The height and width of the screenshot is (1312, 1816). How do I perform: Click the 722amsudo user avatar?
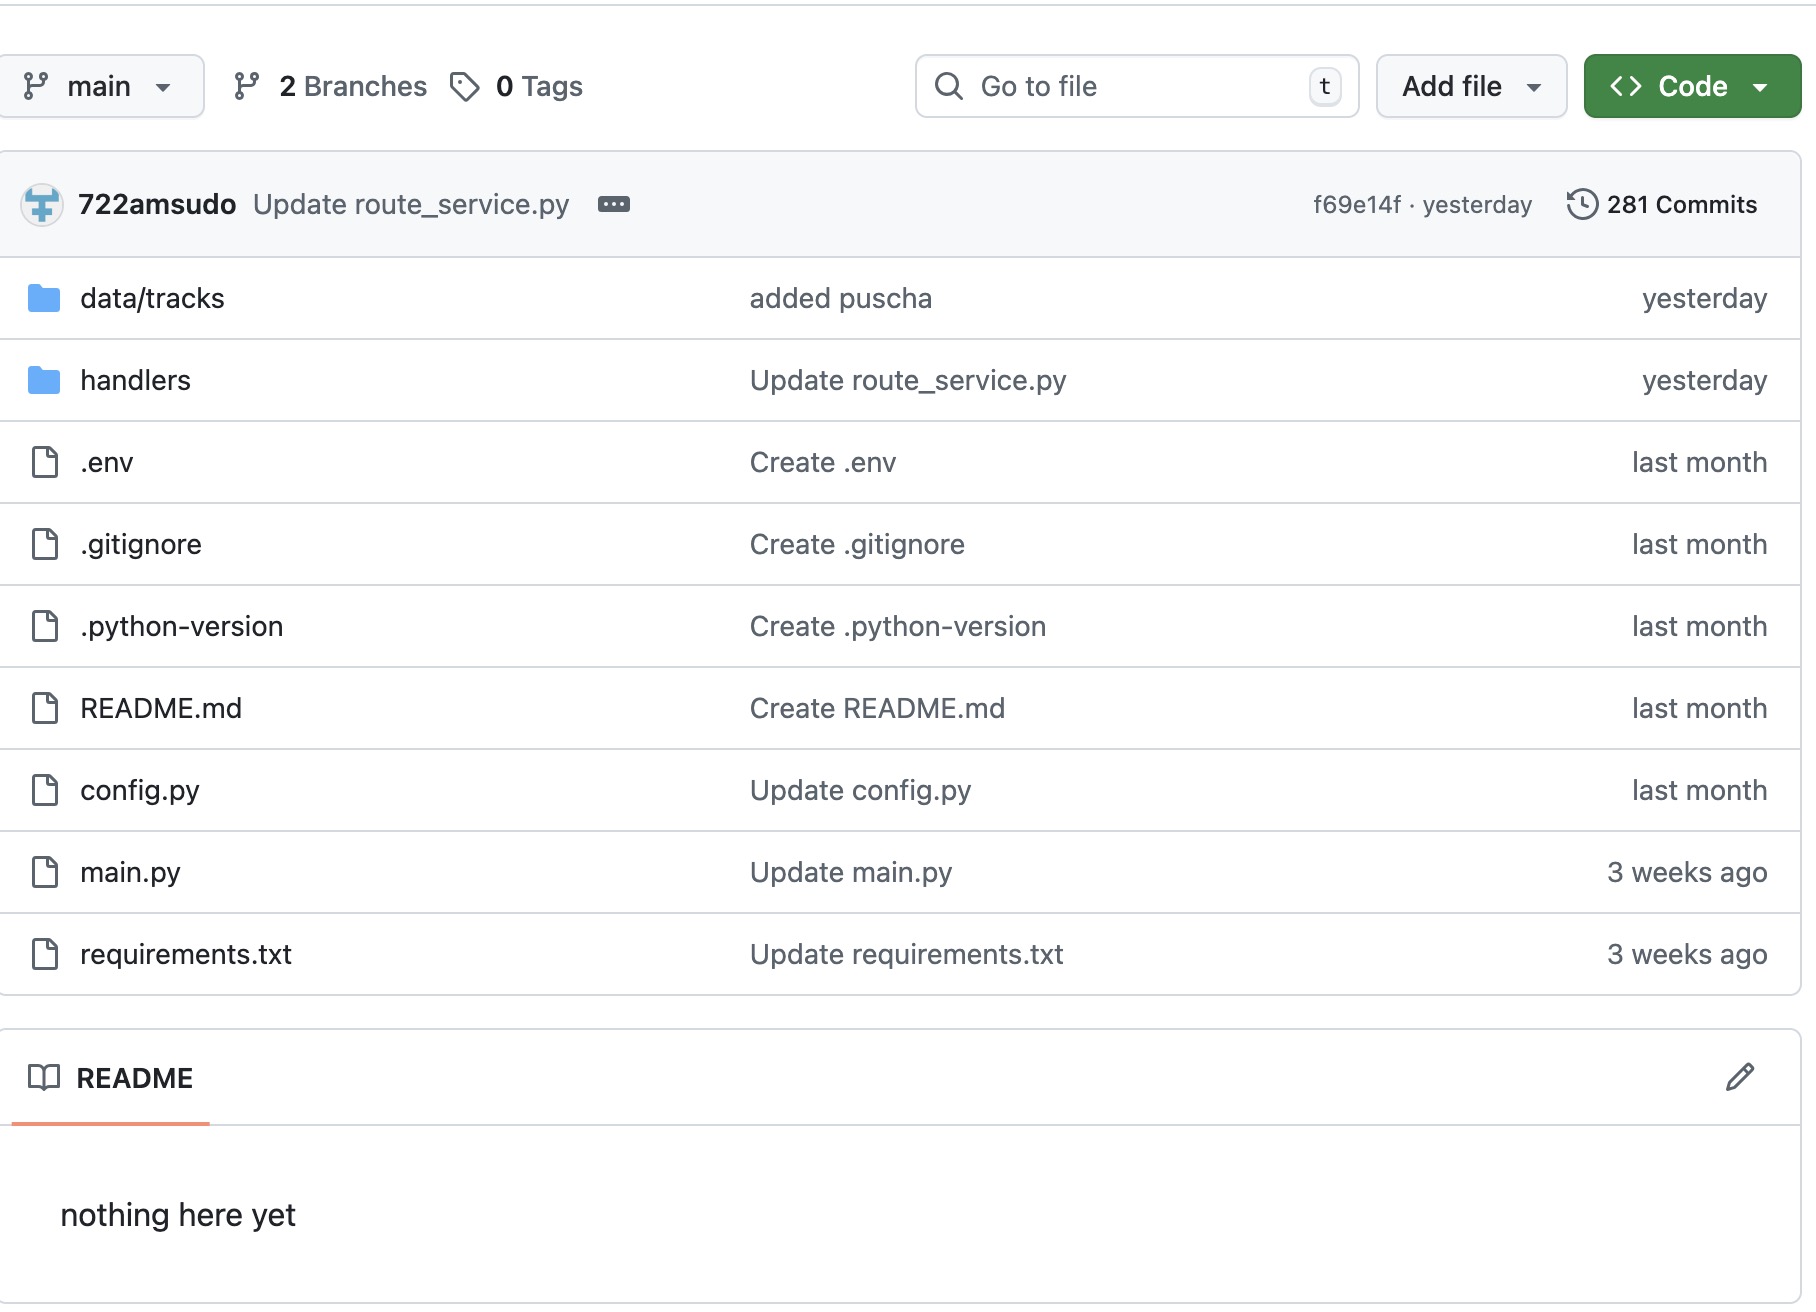(x=42, y=205)
